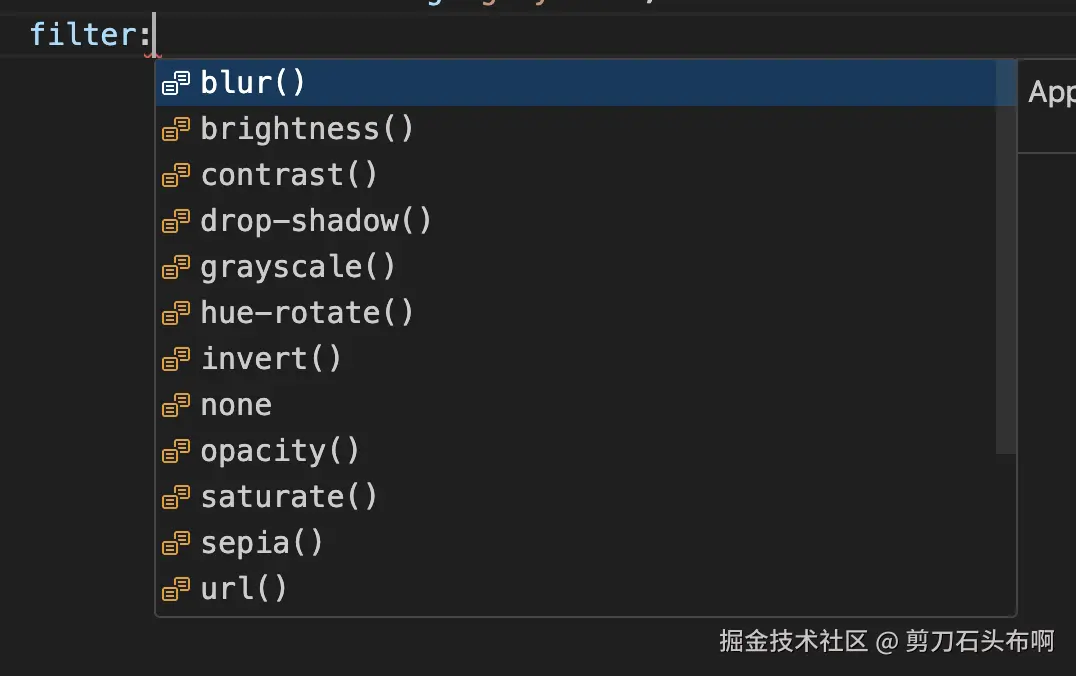Insert the drop-shadow() filter function
Screen dimensions: 1076x676
tap(316, 221)
